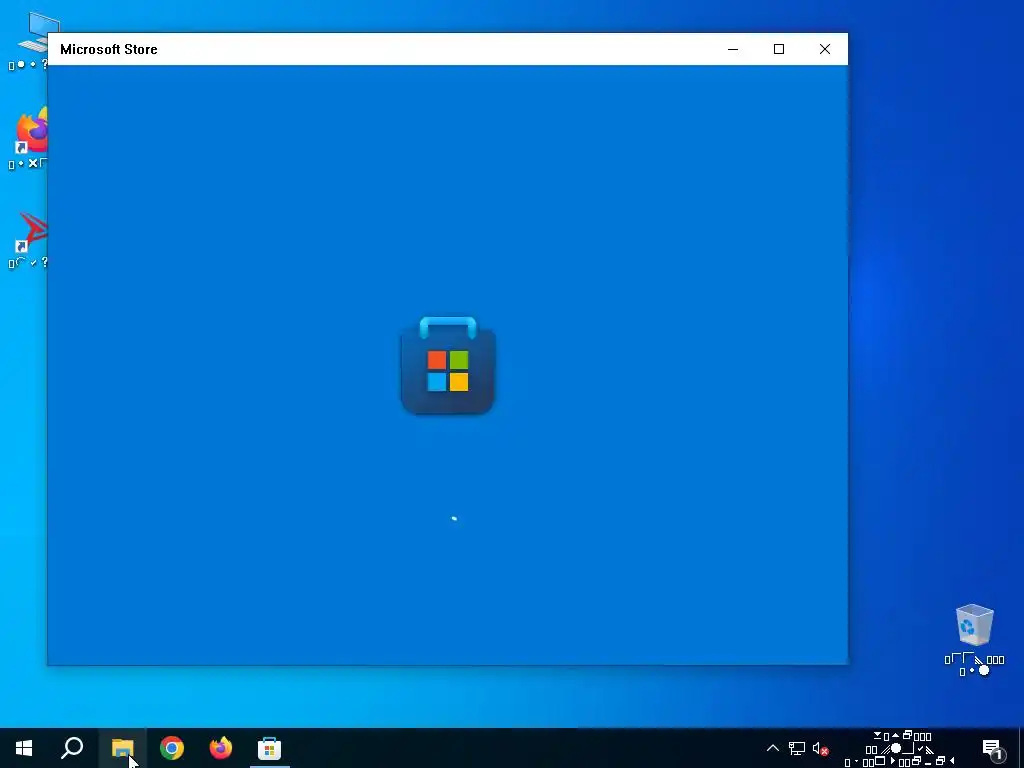
Task: Open Google Chrome from the taskbar
Action: coord(172,748)
